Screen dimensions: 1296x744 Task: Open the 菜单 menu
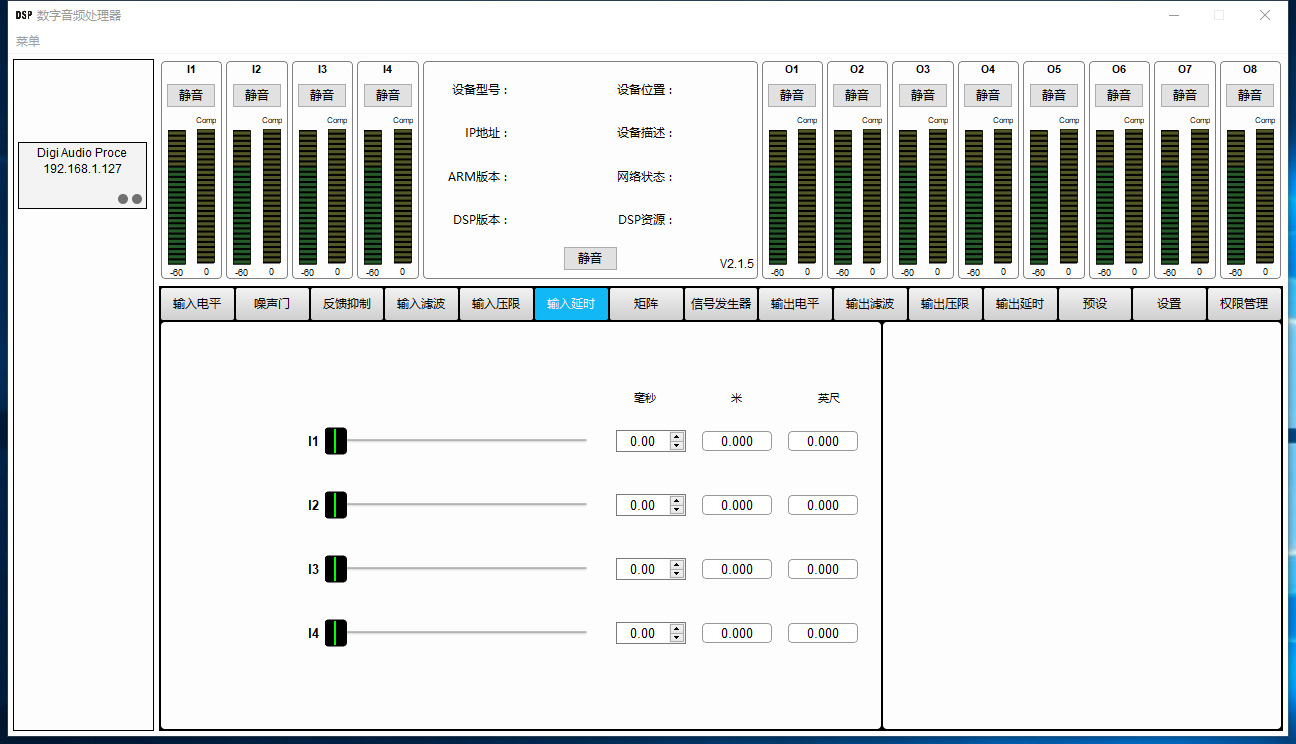point(28,41)
